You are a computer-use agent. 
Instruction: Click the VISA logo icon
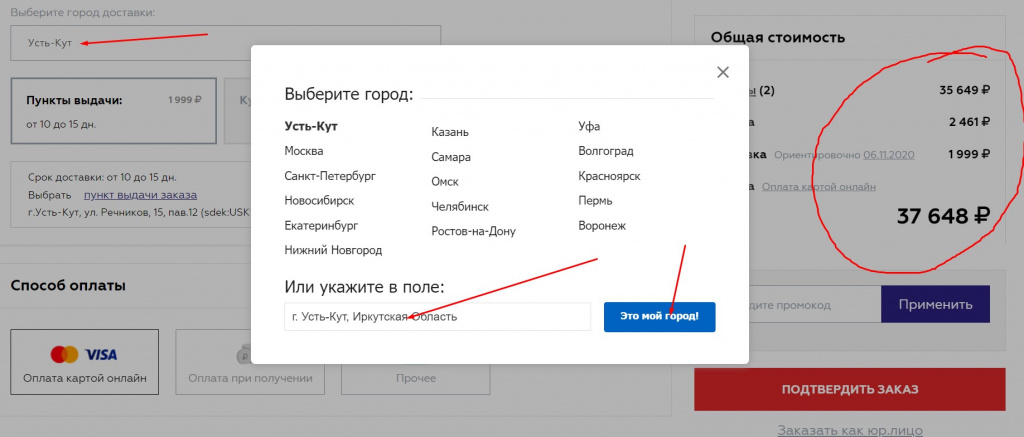(x=101, y=355)
